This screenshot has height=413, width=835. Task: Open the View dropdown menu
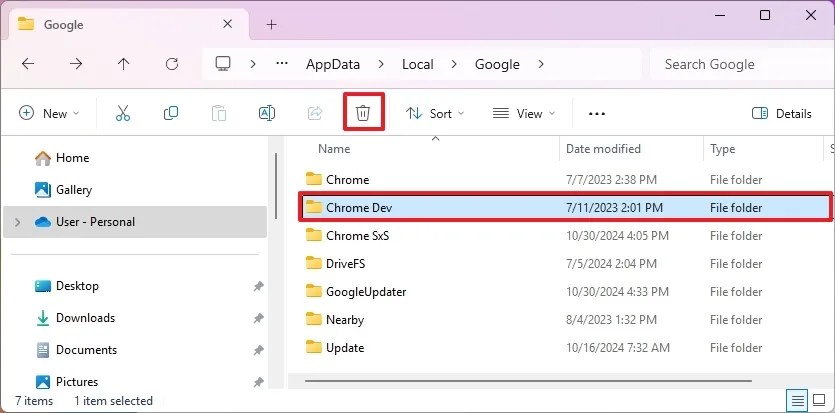[524, 113]
